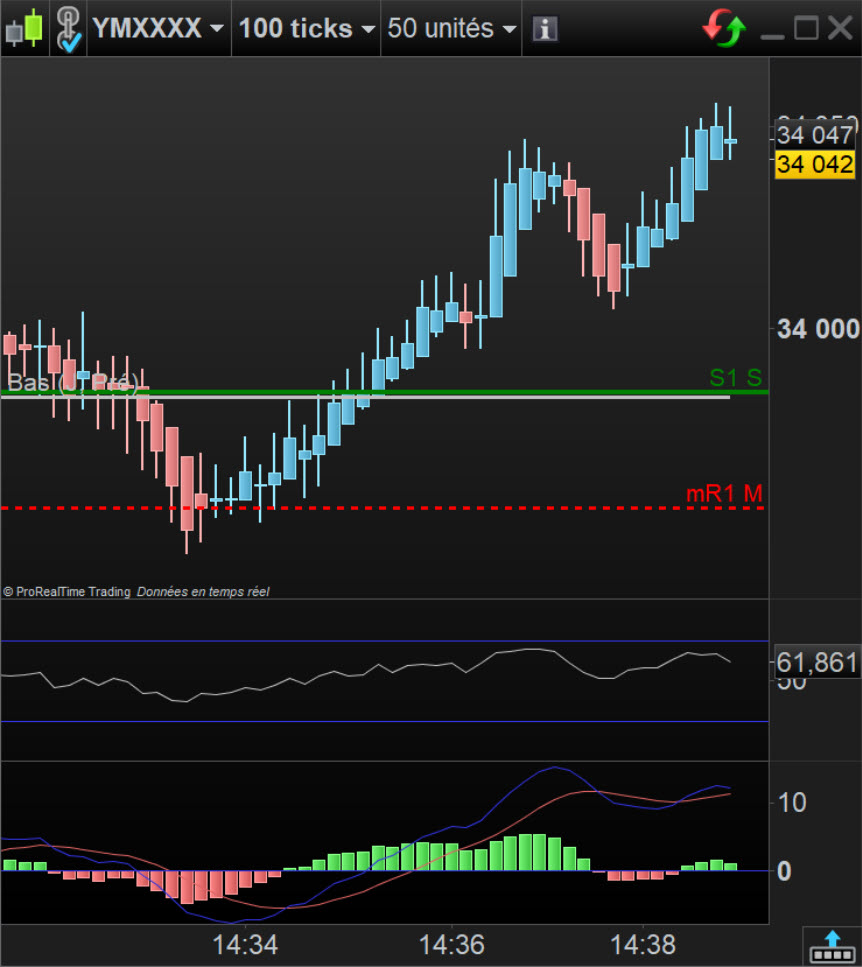Click the MACD scale value 10

(x=792, y=803)
